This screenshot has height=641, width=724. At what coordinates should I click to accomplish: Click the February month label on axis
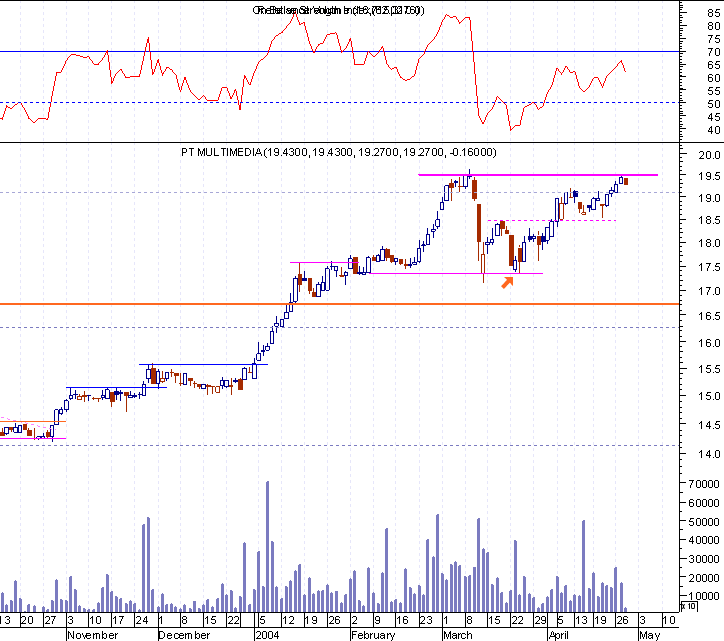[x=373, y=635]
